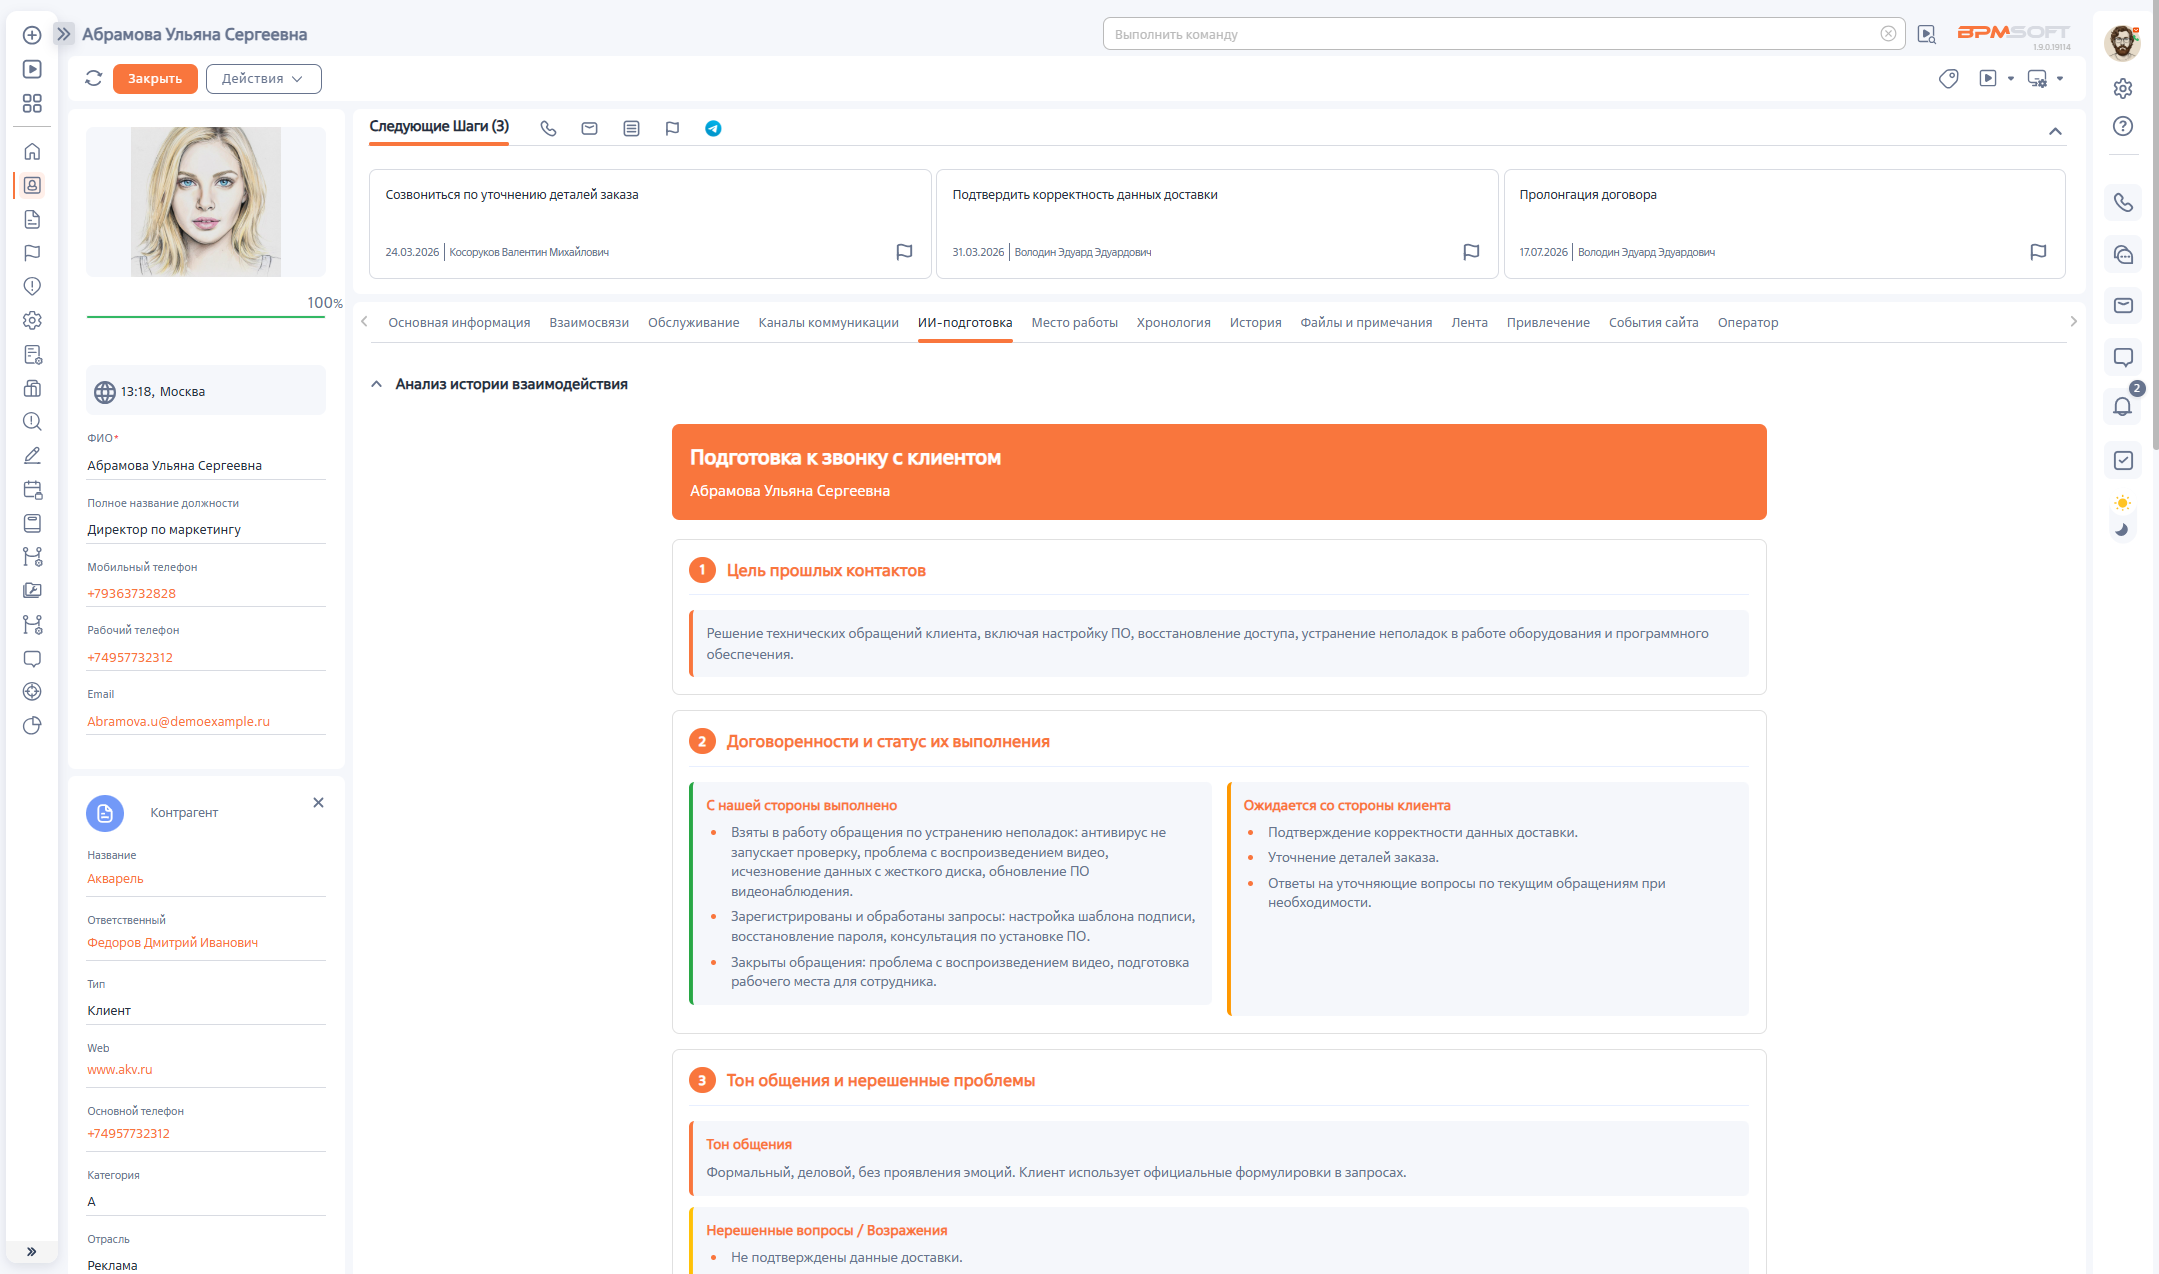
Task: Click the refresh icon next to Закрыть
Action: tap(94, 78)
